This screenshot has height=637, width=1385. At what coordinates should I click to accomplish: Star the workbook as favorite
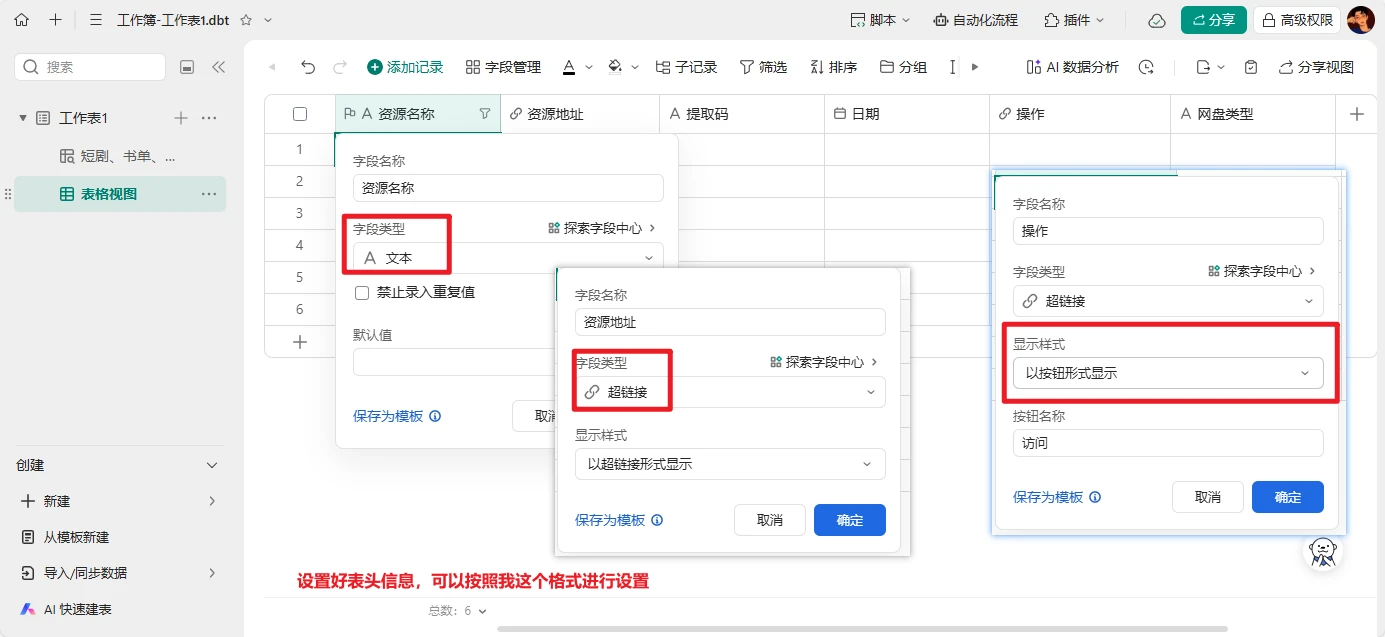coord(246,20)
